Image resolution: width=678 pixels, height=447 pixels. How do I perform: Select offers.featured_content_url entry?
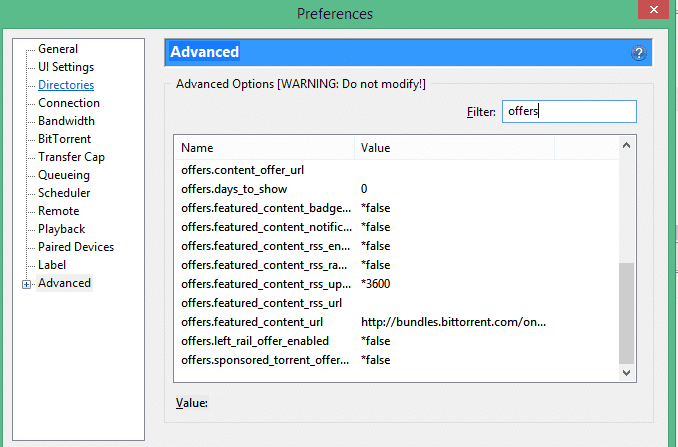point(252,322)
